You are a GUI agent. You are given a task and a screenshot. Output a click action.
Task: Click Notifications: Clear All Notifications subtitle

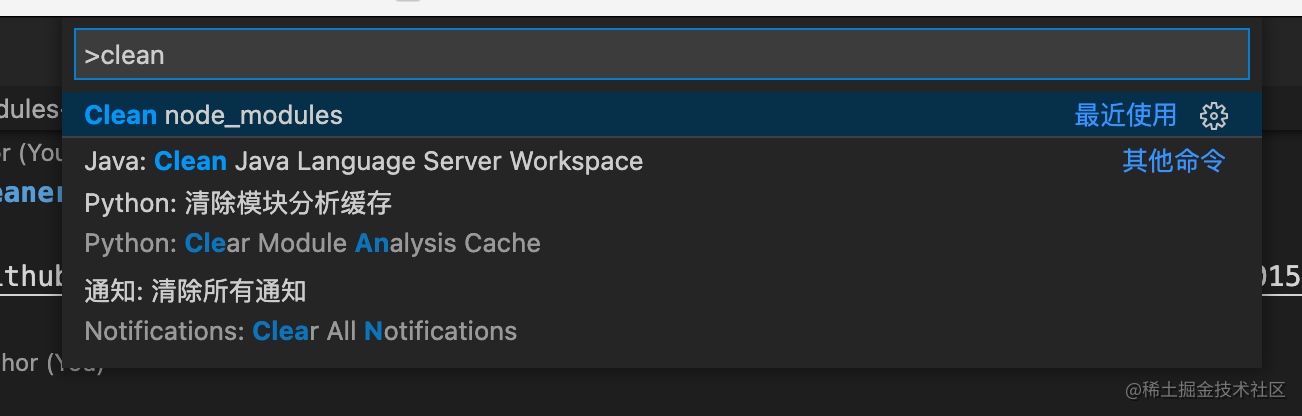300,331
